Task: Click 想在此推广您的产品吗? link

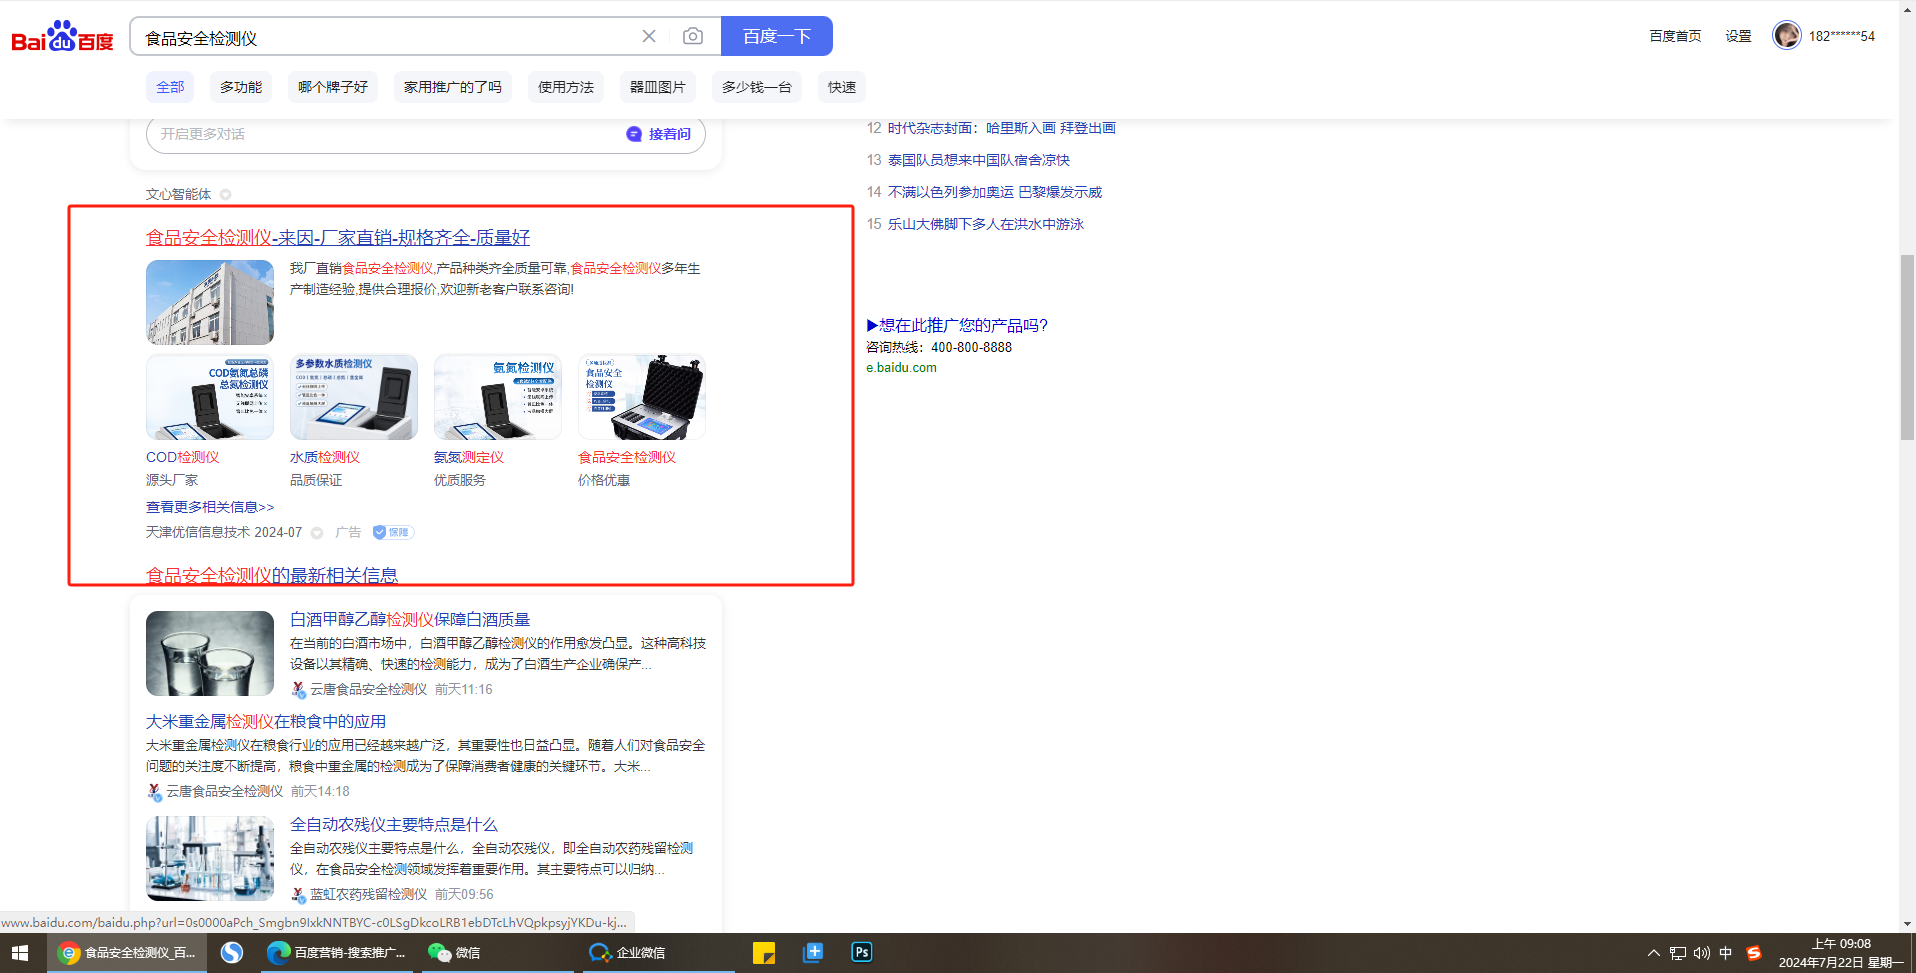Action: click(957, 325)
